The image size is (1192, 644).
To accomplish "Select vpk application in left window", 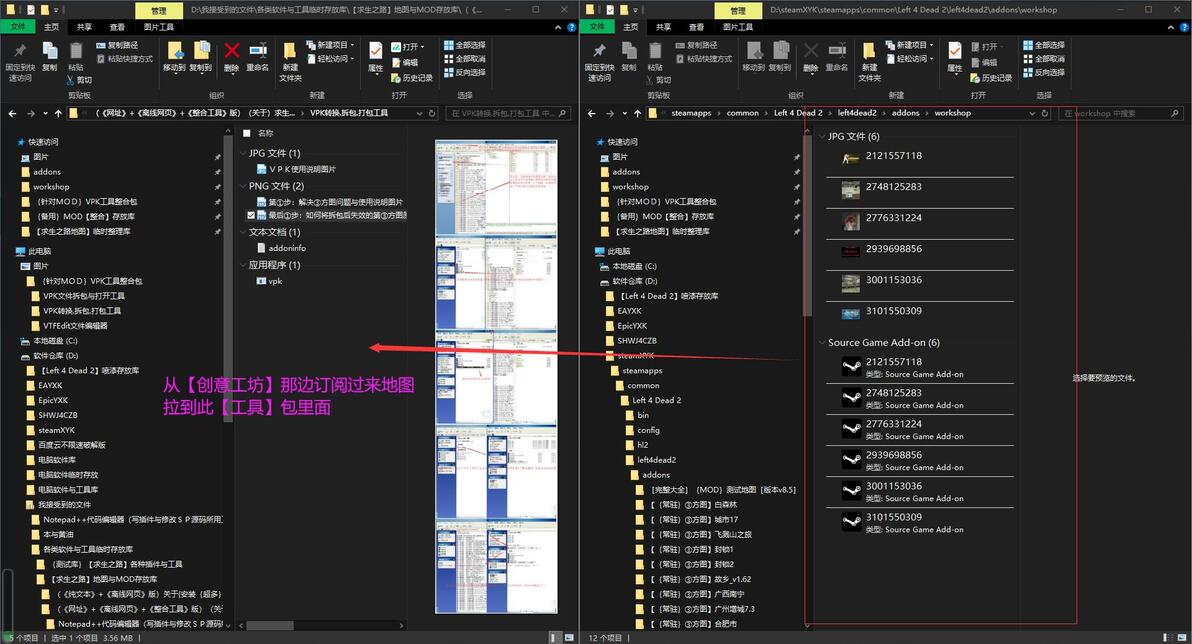I will tap(269, 281).
